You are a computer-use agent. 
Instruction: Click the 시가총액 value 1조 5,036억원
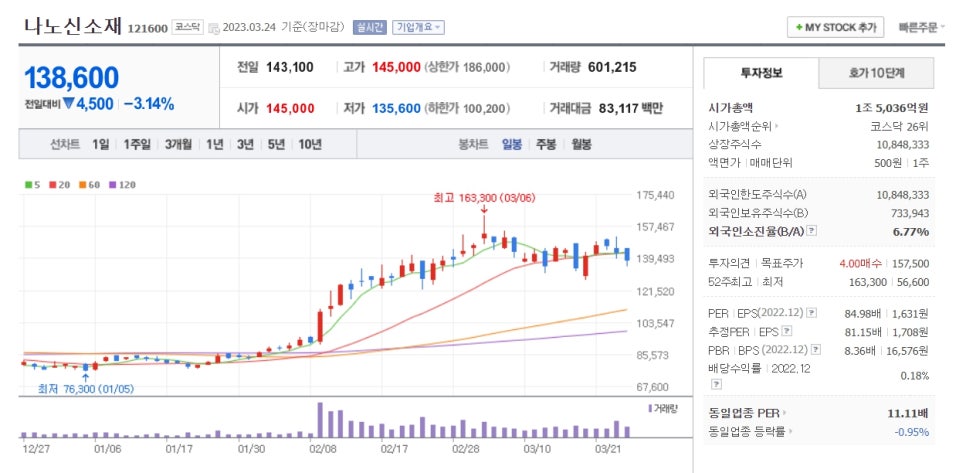[892, 107]
